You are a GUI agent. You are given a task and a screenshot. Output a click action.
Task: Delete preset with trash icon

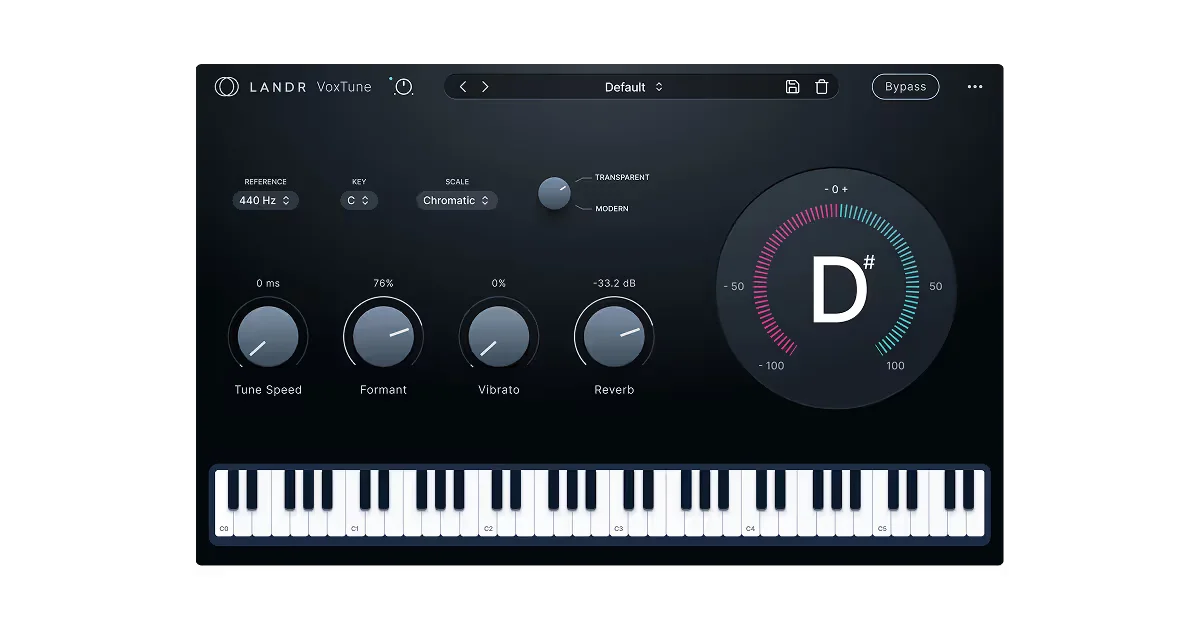click(822, 87)
